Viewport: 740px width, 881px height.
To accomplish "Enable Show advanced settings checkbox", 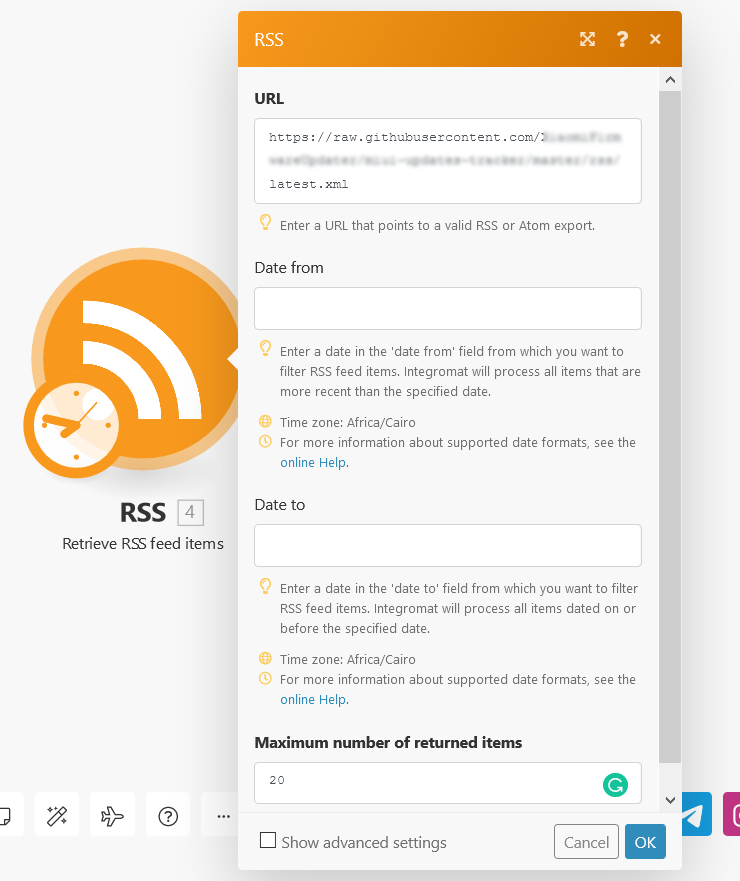I will coord(268,841).
